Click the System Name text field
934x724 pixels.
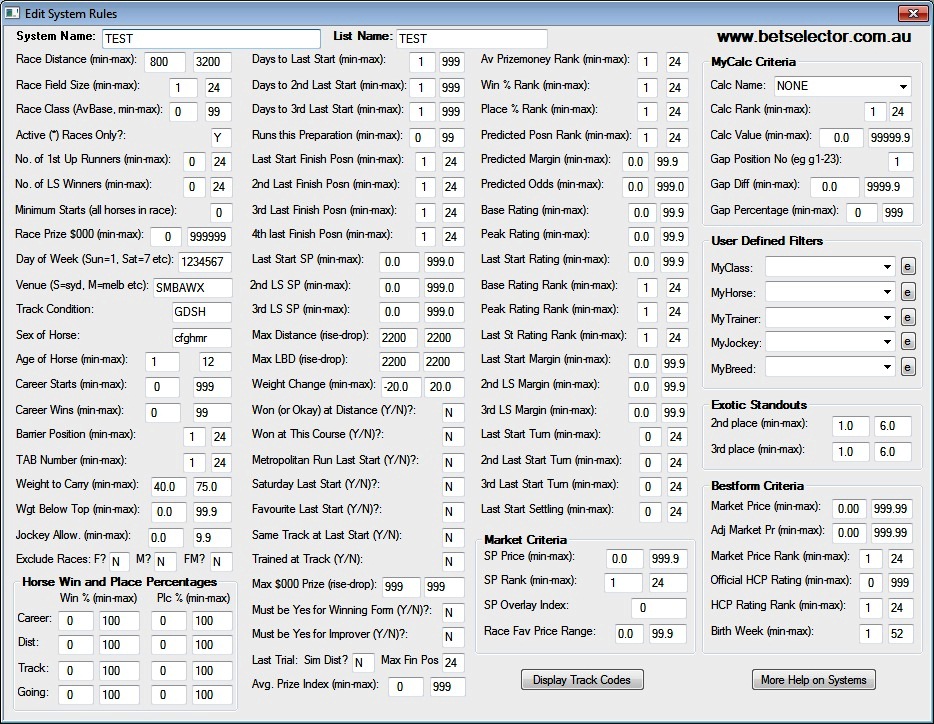click(x=210, y=38)
